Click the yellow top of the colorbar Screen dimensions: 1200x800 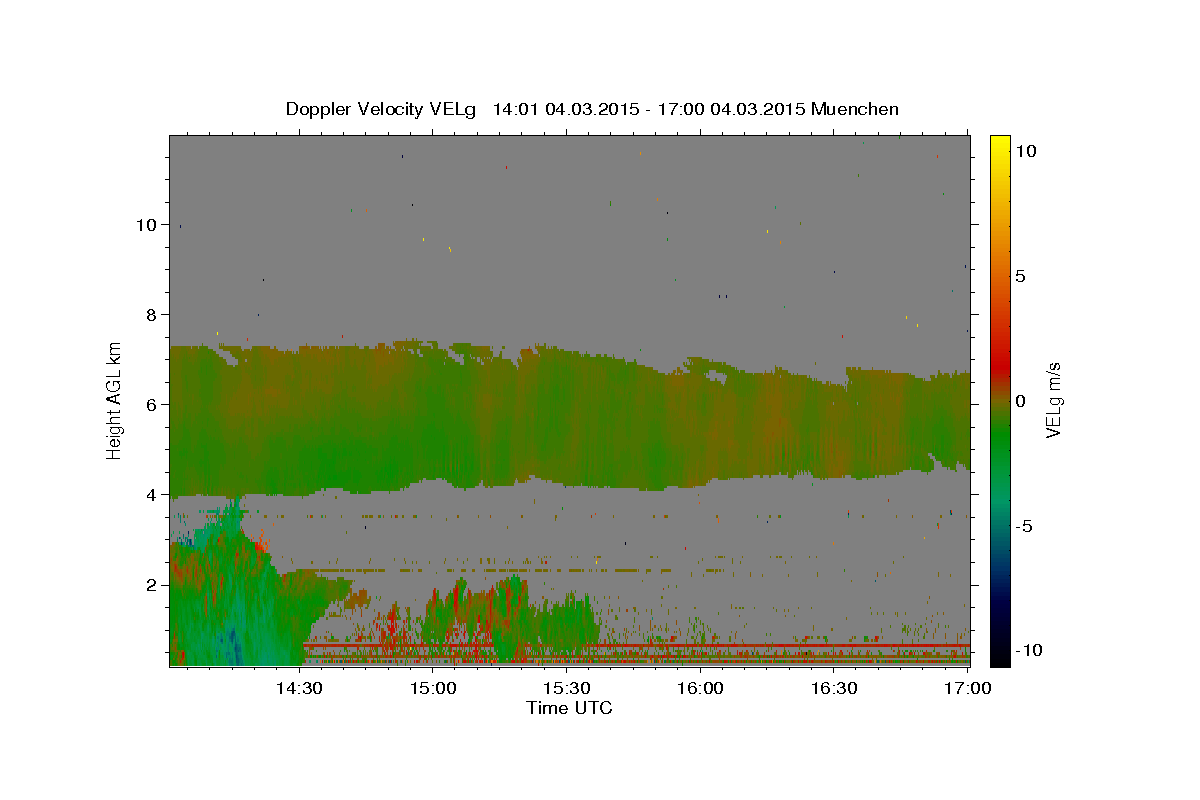pyautogui.click(x=1000, y=145)
